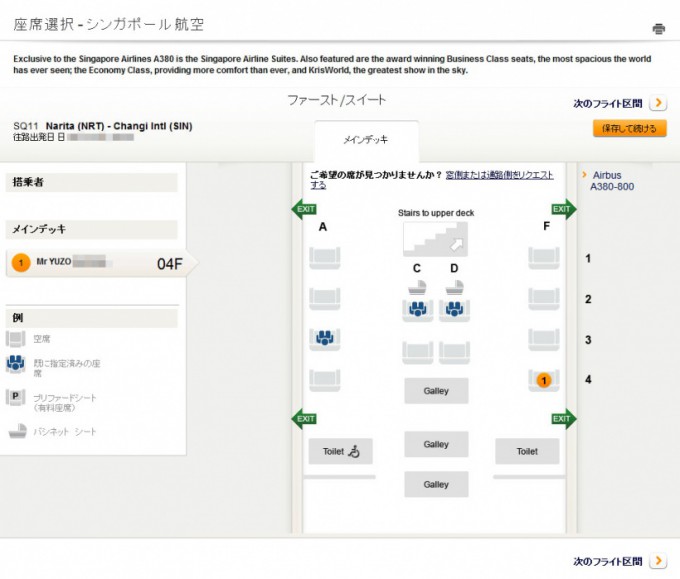Select empty seat 2F
Screen dimensions: 680x579
click(x=544, y=299)
